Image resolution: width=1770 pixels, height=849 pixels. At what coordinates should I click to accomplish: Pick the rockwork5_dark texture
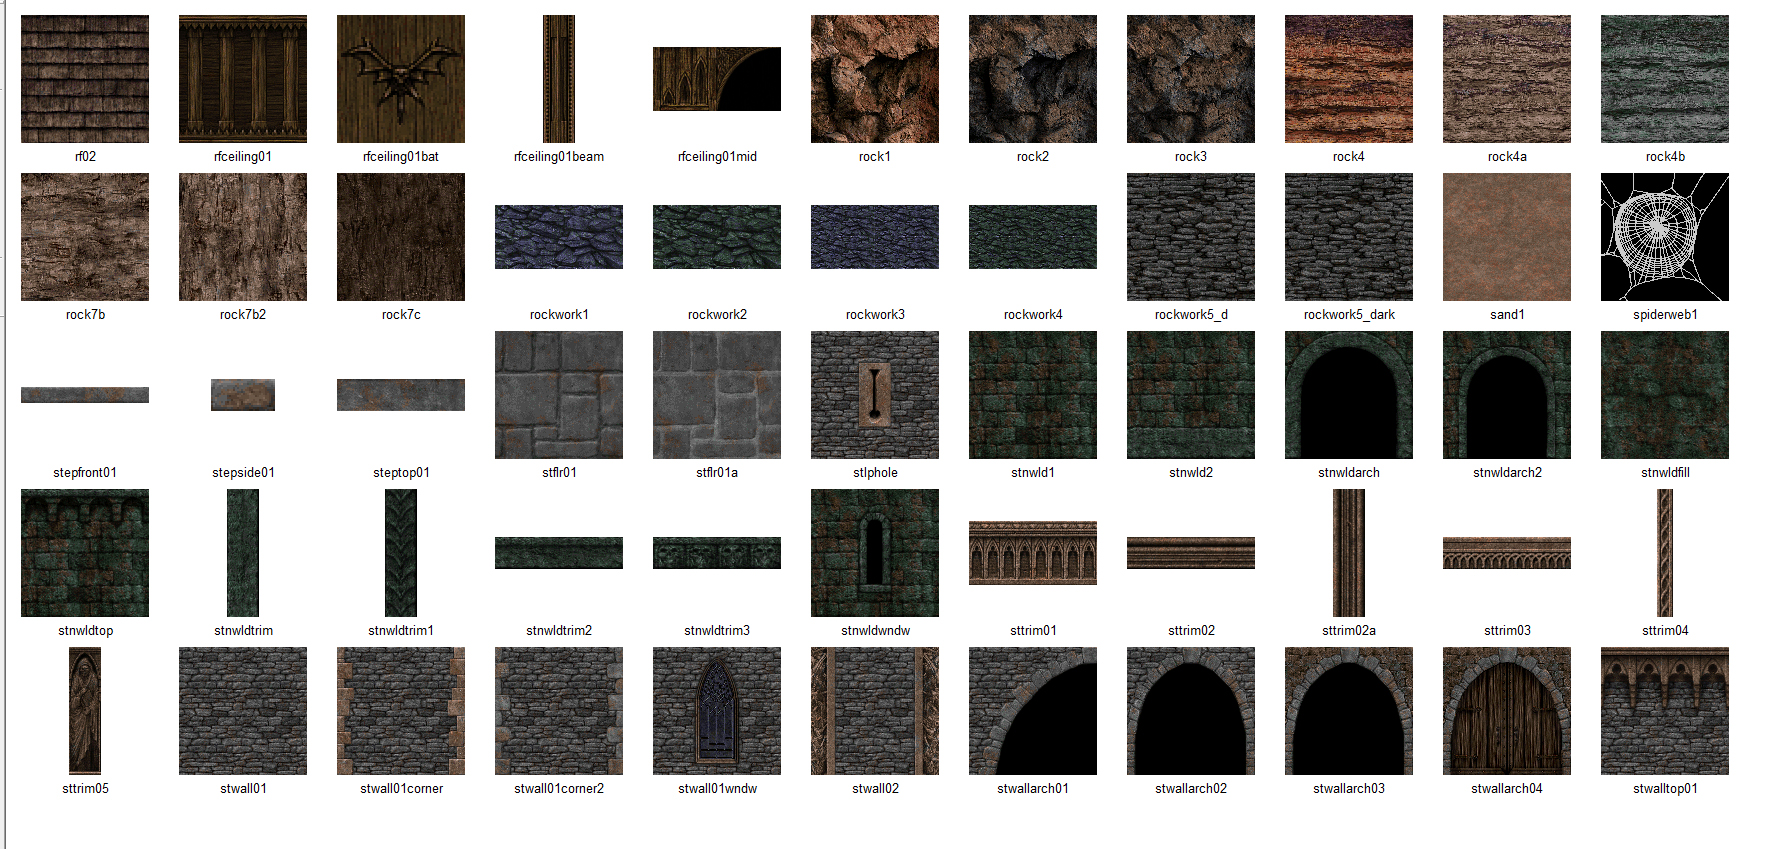point(1349,237)
